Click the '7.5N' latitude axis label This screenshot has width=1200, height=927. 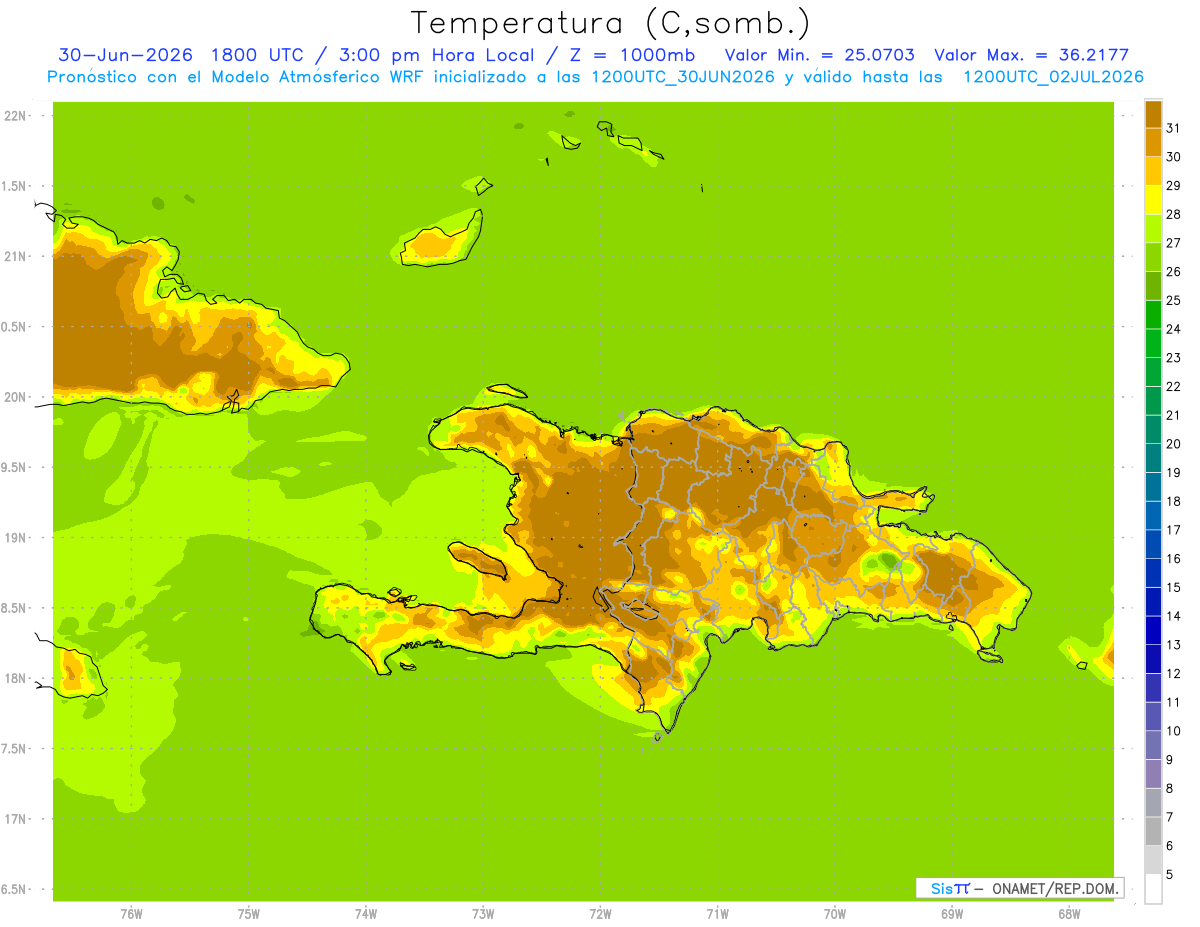pos(15,748)
